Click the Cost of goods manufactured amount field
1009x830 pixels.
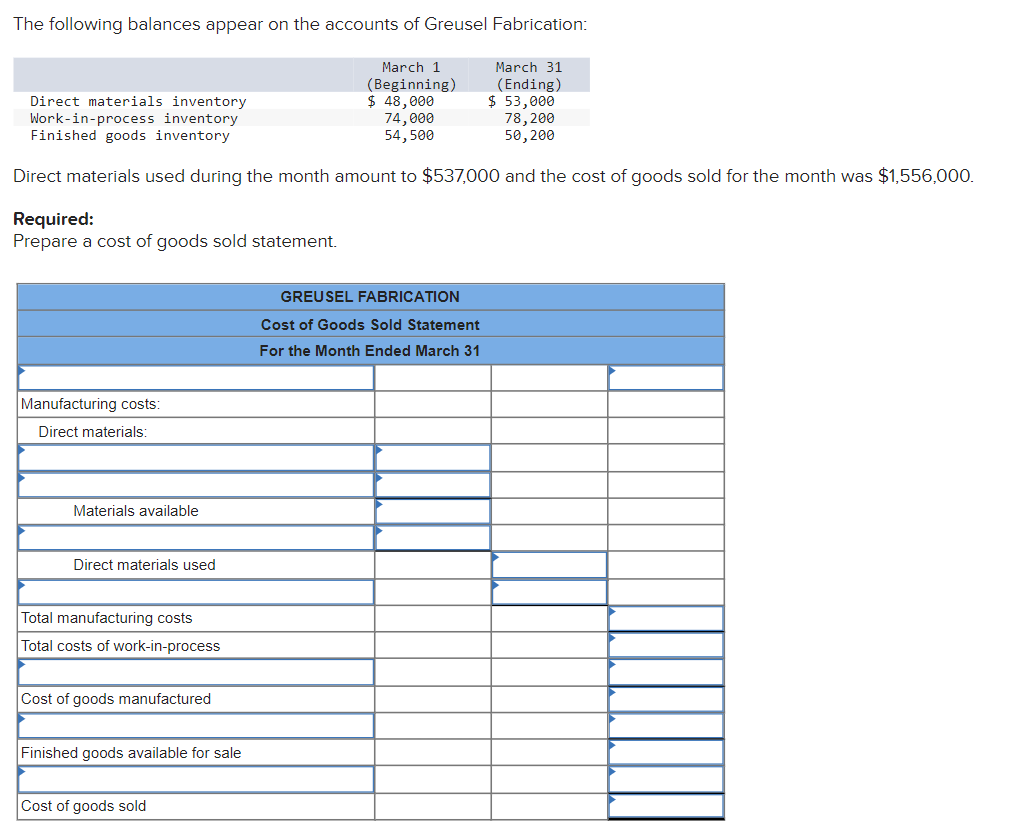[x=666, y=699]
